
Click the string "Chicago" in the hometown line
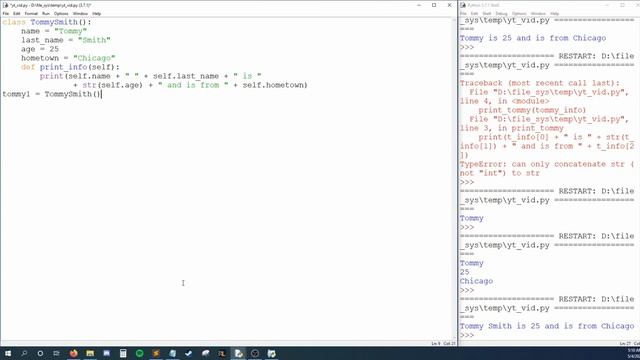tap(94, 58)
